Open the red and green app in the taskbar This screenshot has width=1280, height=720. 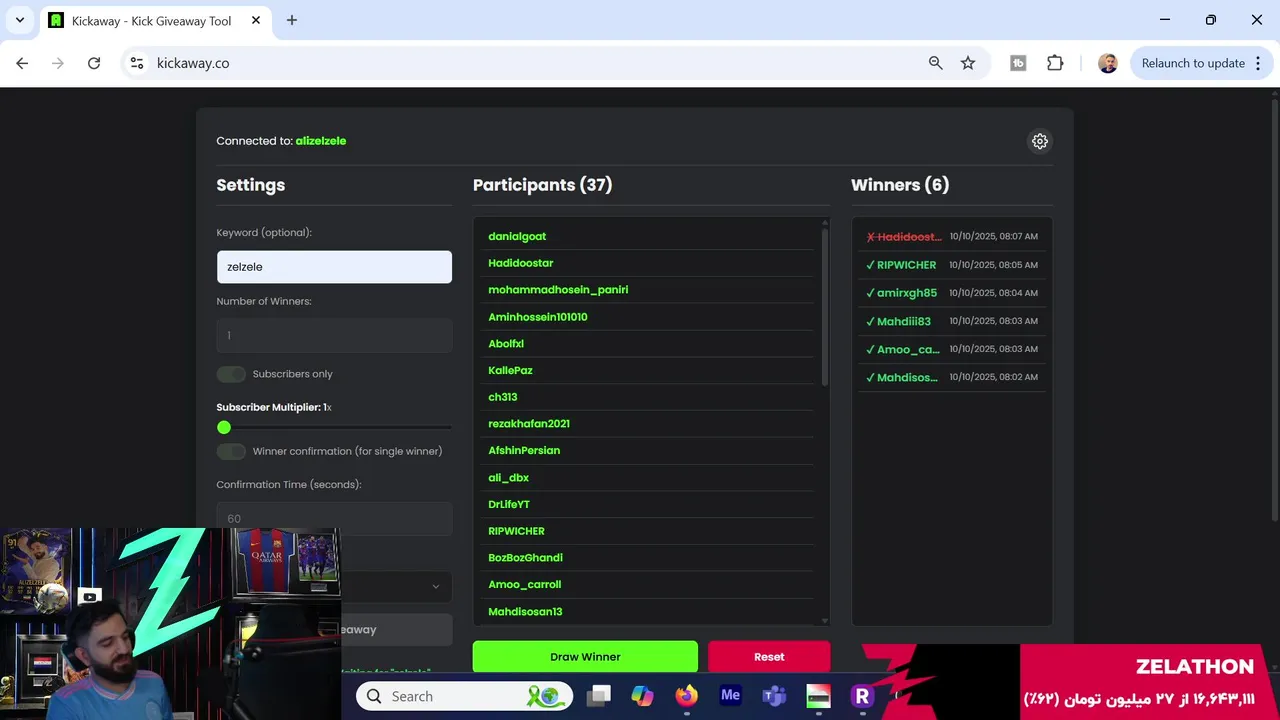818,696
